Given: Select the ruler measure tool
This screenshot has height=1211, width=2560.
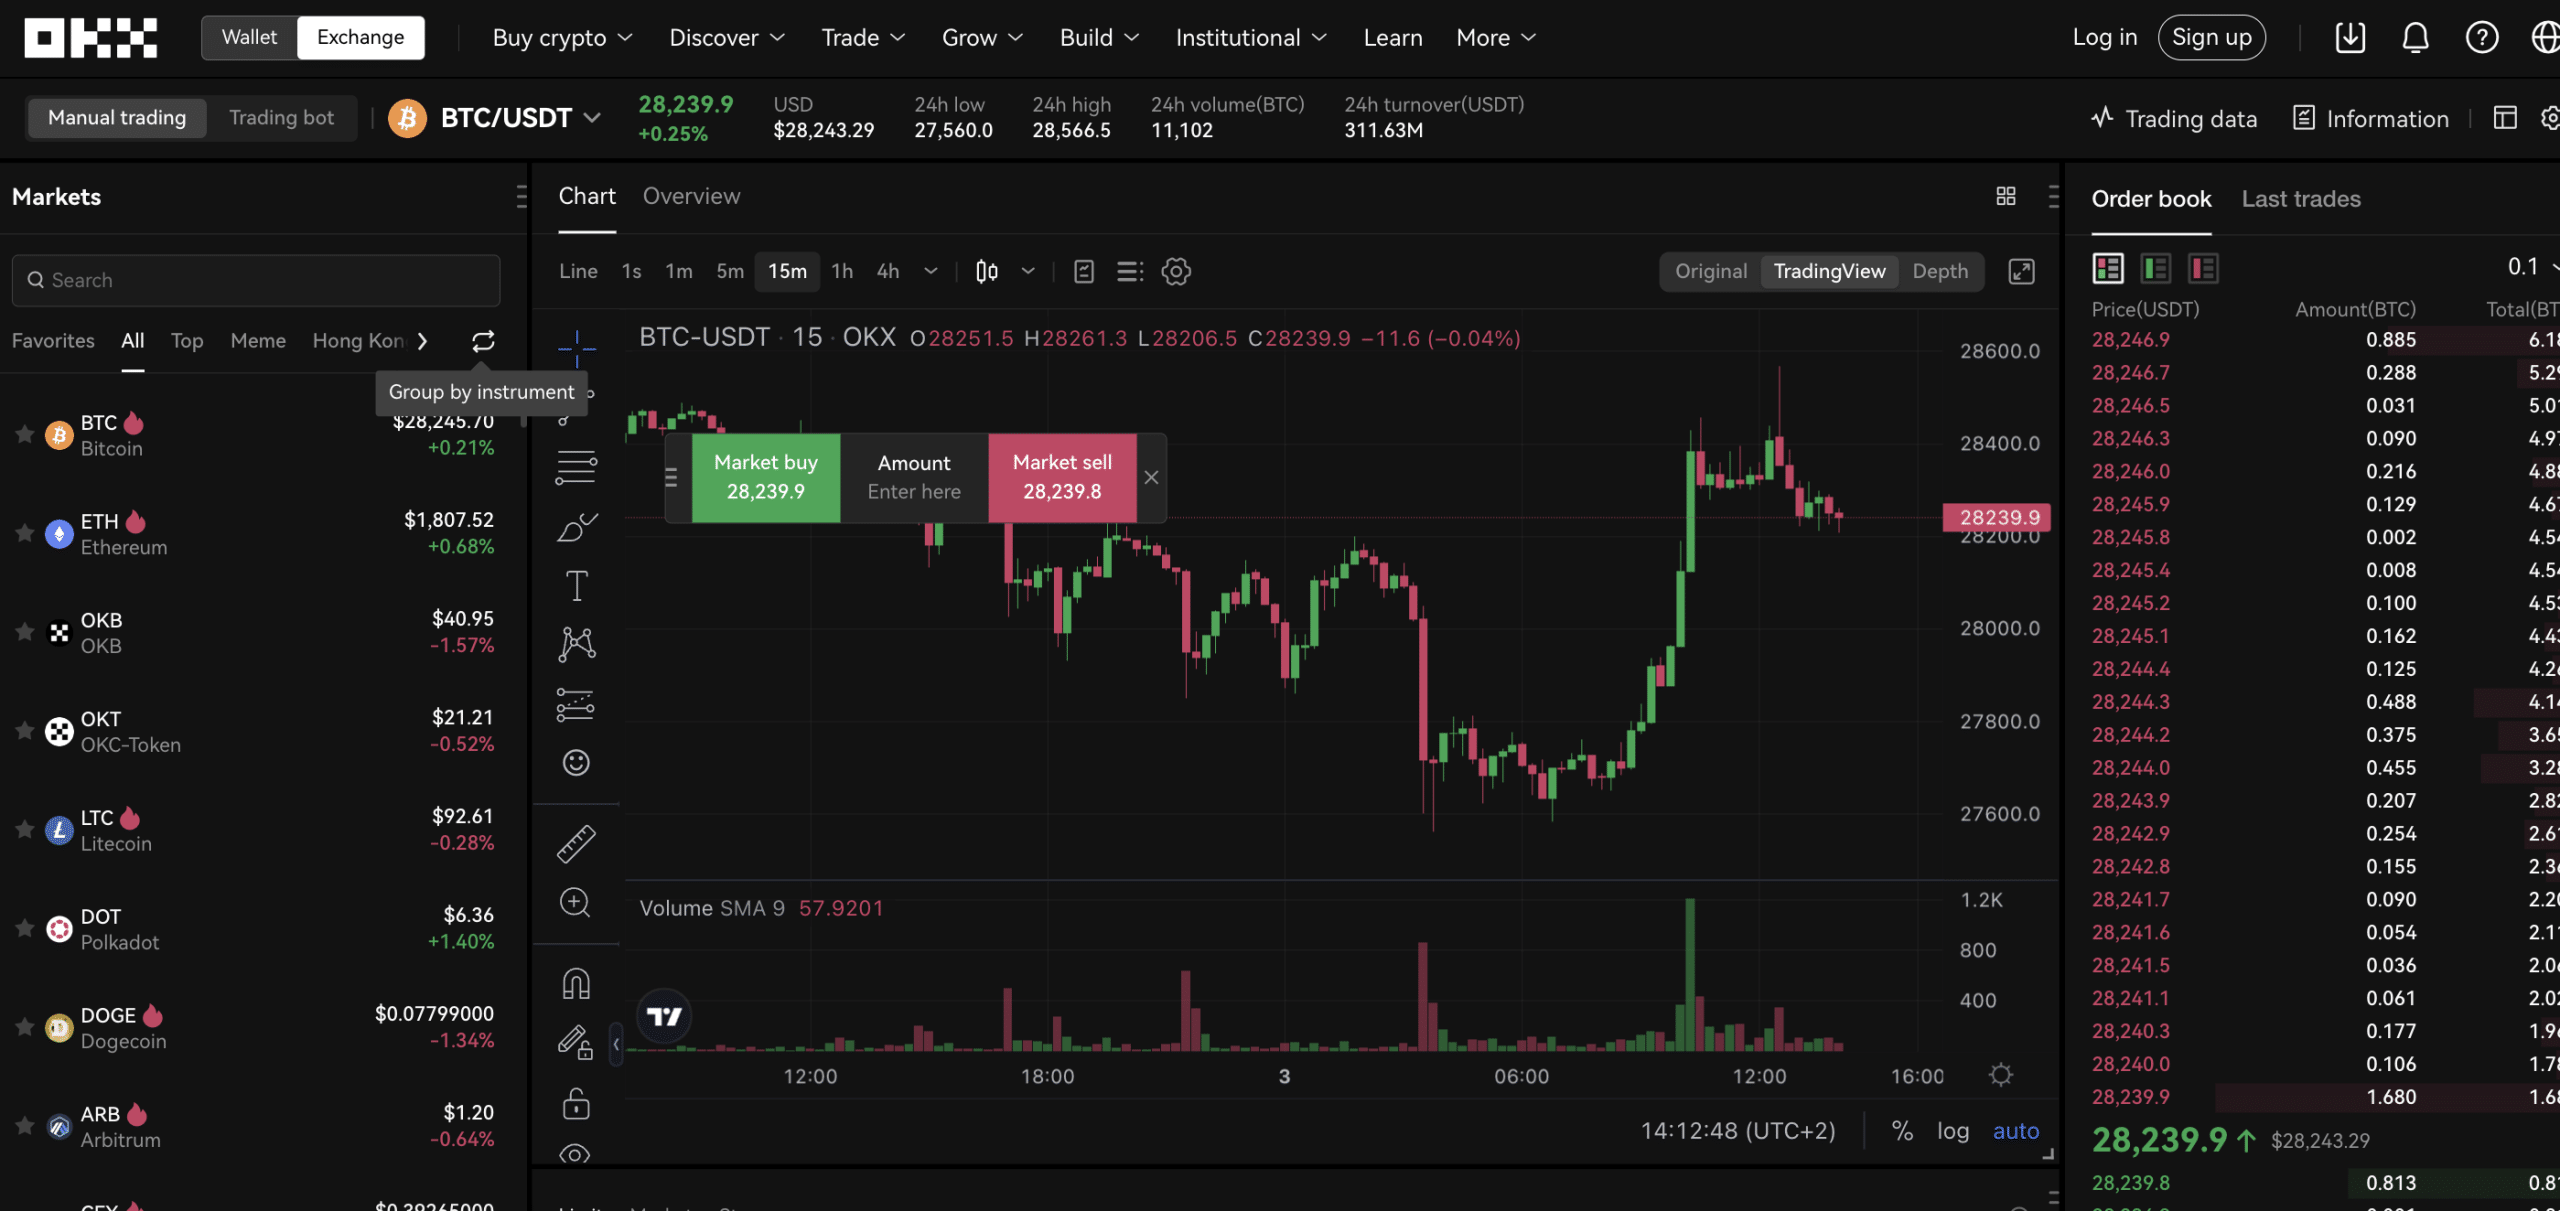Looking at the screenshot, I should [576, 844].
